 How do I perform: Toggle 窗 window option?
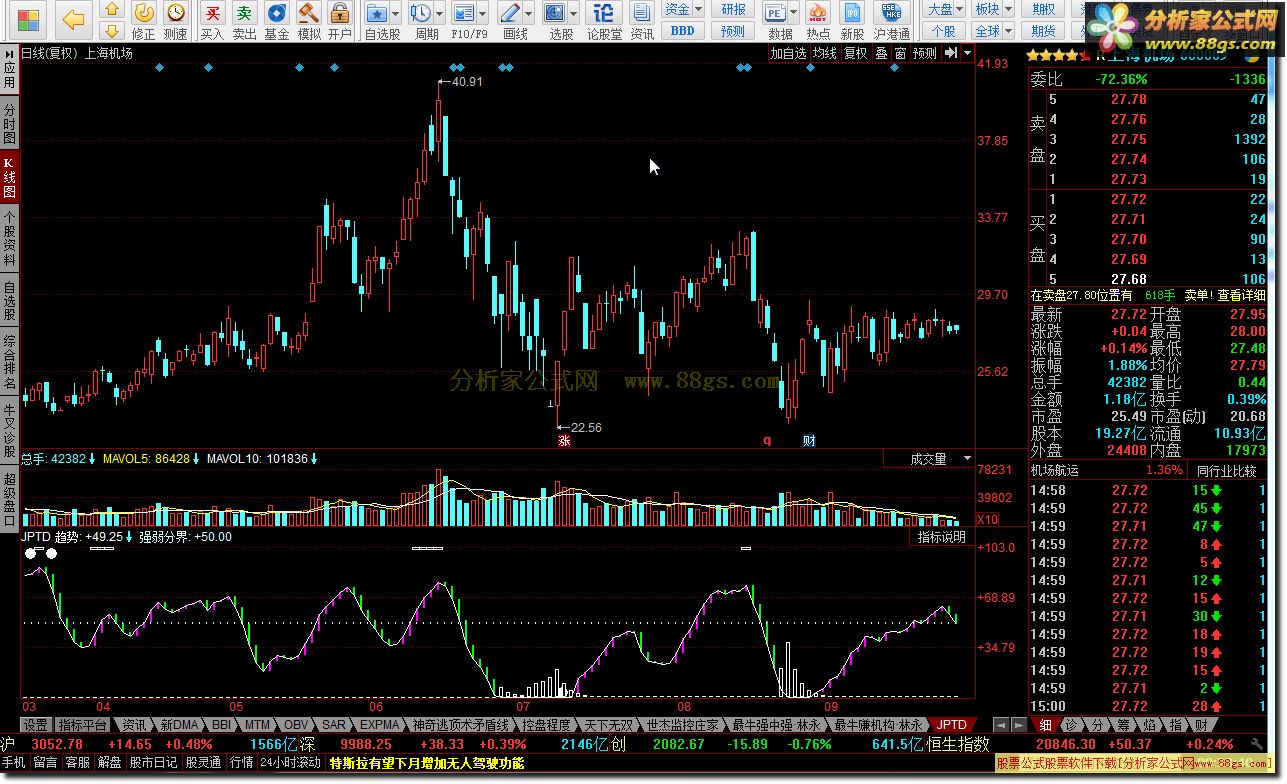coord(900,53)
